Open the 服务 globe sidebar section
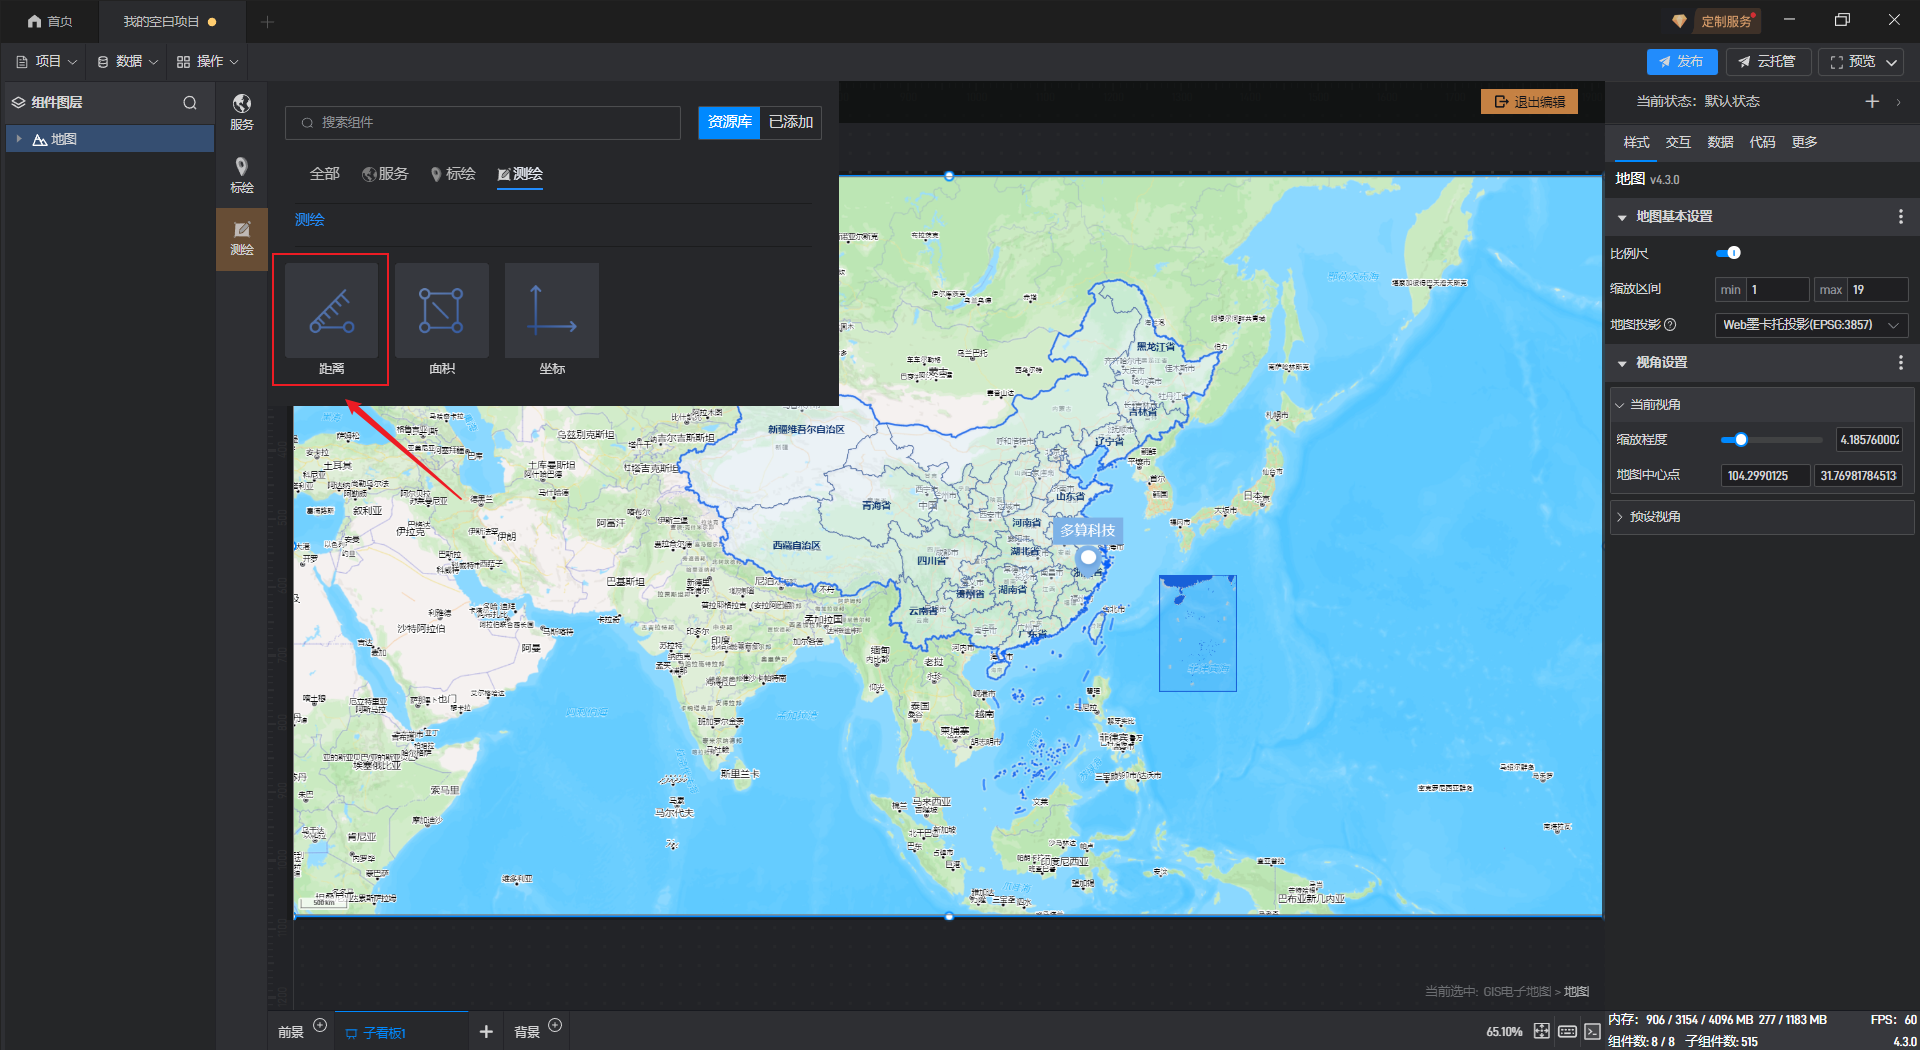1920x1050 pixels. click(241, 112)
